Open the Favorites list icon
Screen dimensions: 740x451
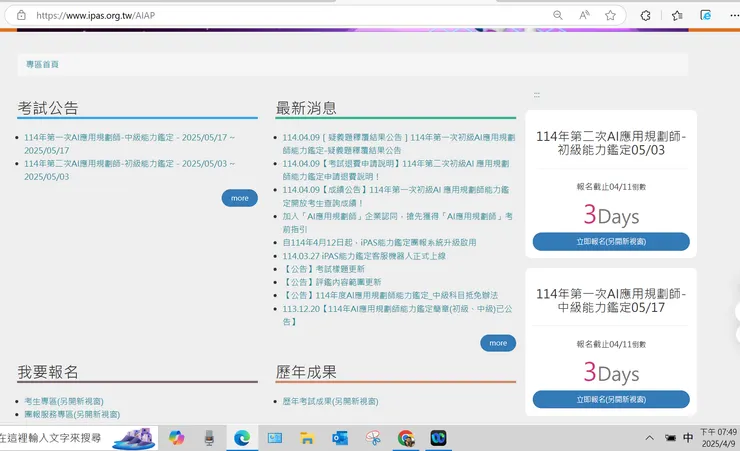click(677, 16)
